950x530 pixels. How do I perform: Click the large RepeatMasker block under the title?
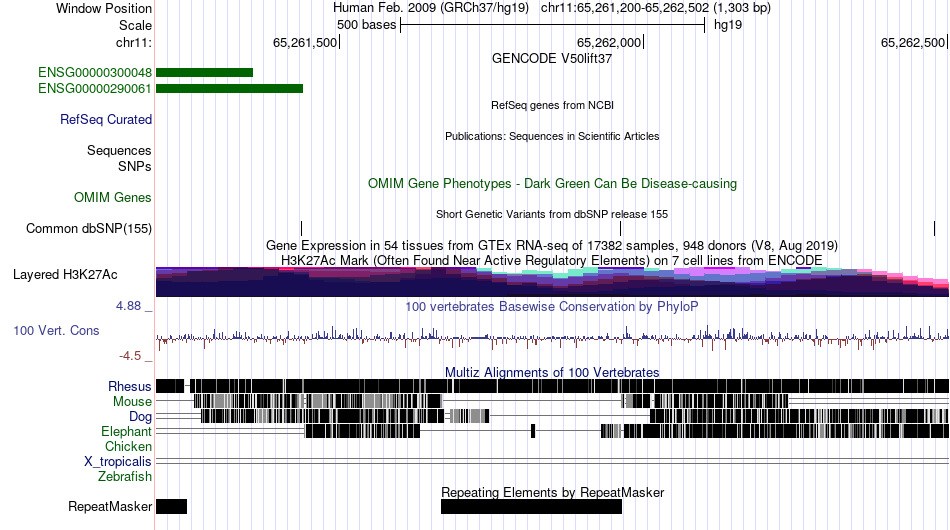pyautogui.click(x=531, y=507)
